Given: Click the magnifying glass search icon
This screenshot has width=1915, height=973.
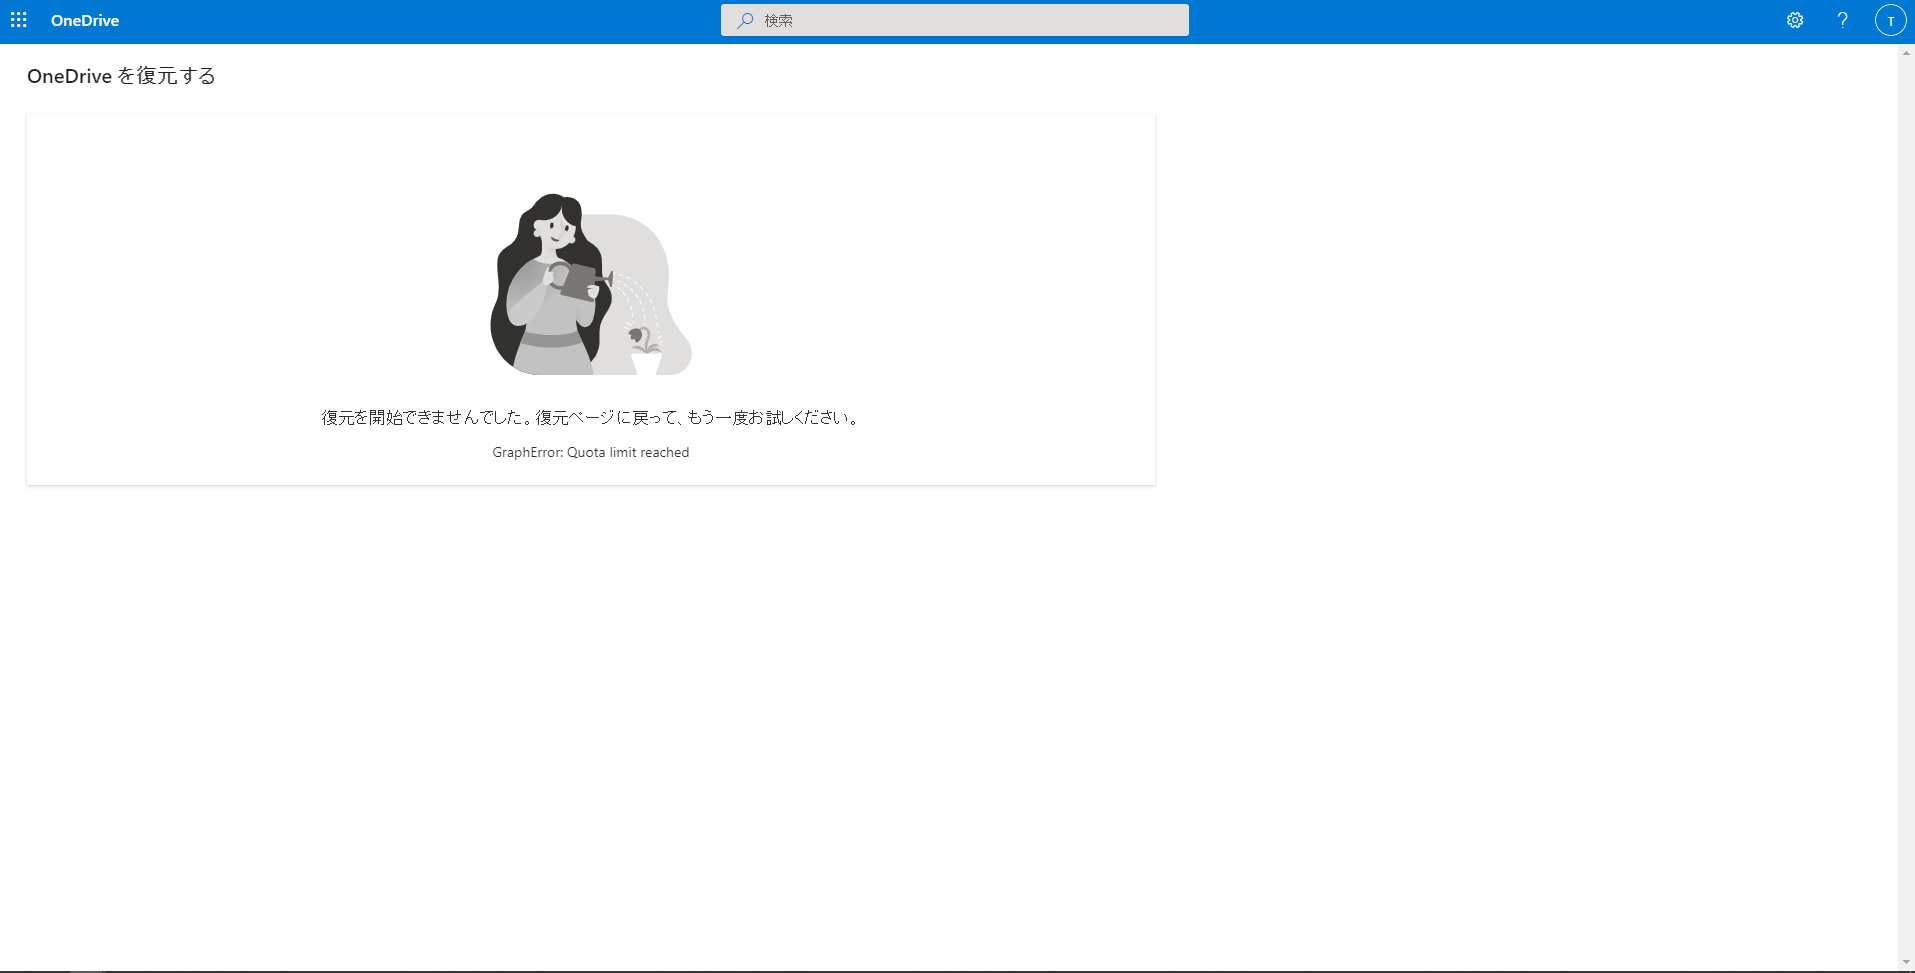Looking at the screenshot, I should (743, 20).
